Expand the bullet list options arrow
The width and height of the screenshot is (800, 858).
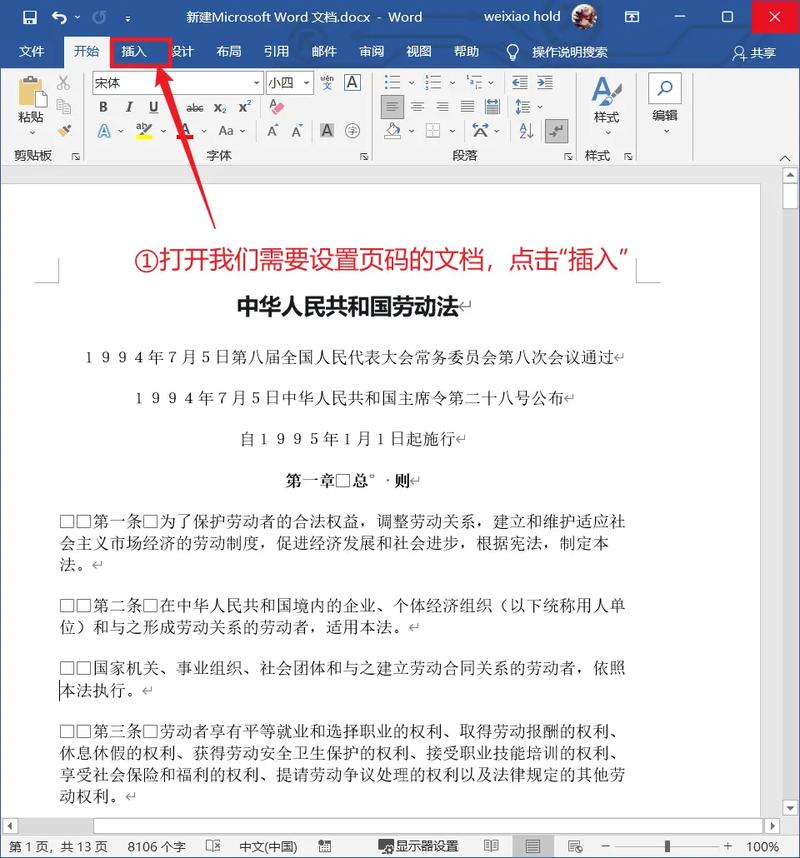click(410, 83)
